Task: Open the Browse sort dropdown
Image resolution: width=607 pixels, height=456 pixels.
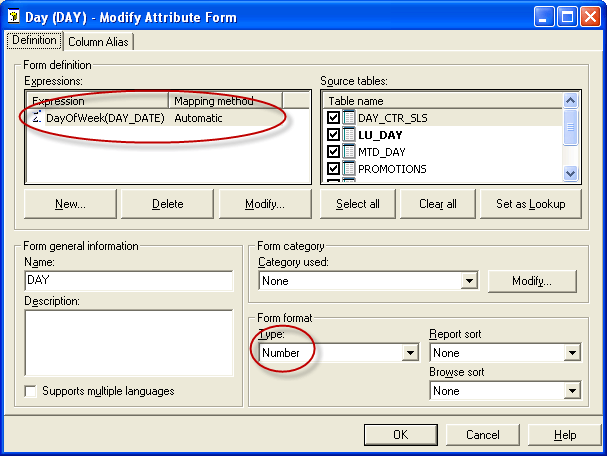Action: tap(571, 391)
